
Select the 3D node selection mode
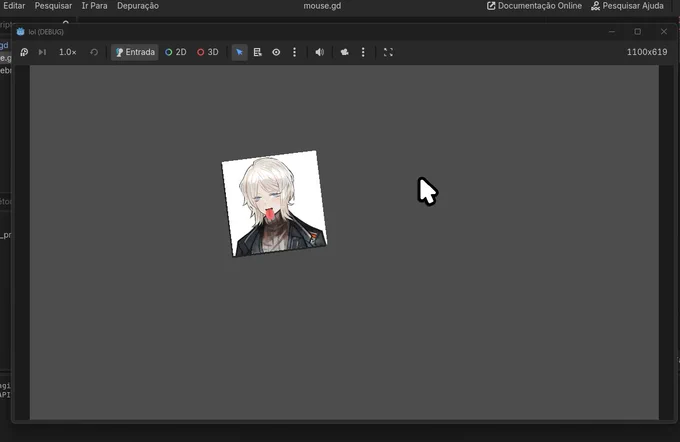coord(208,52)
